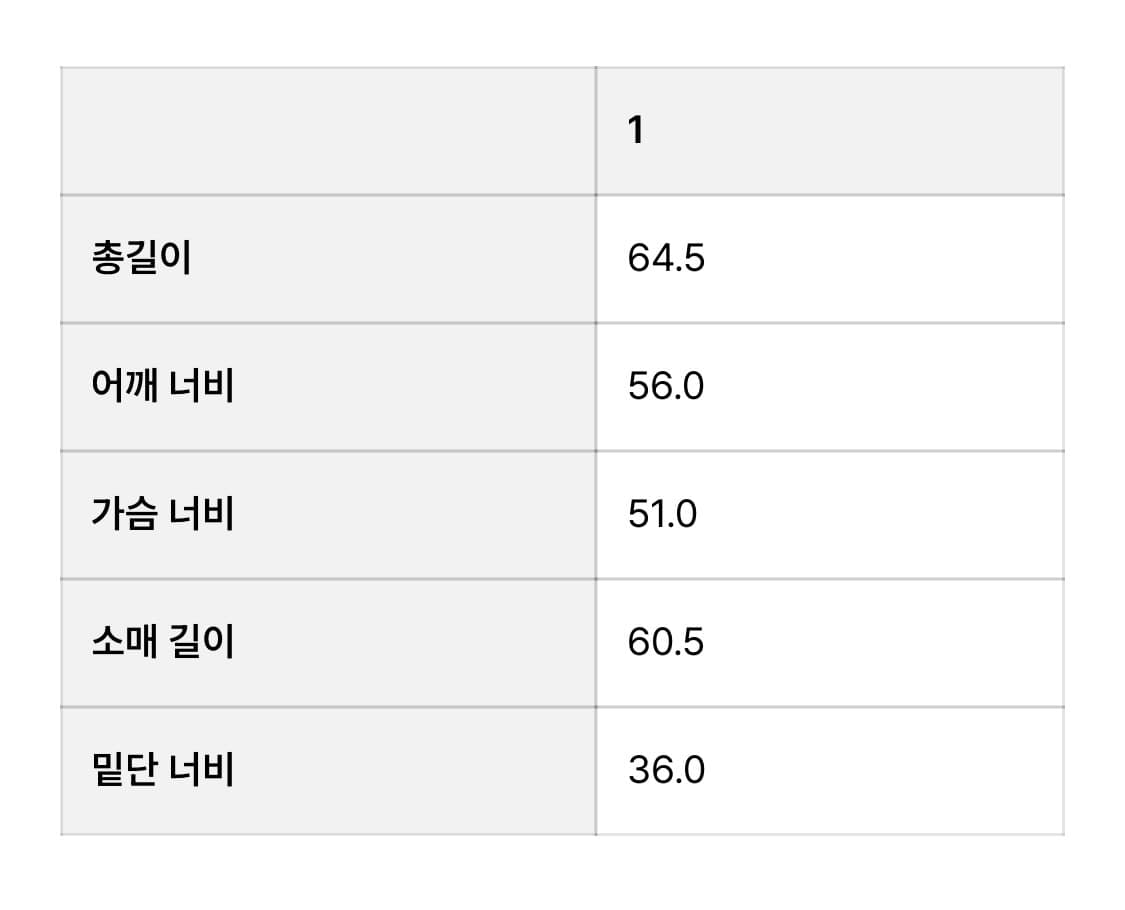Click the size column header "1"

pos(636,131)
